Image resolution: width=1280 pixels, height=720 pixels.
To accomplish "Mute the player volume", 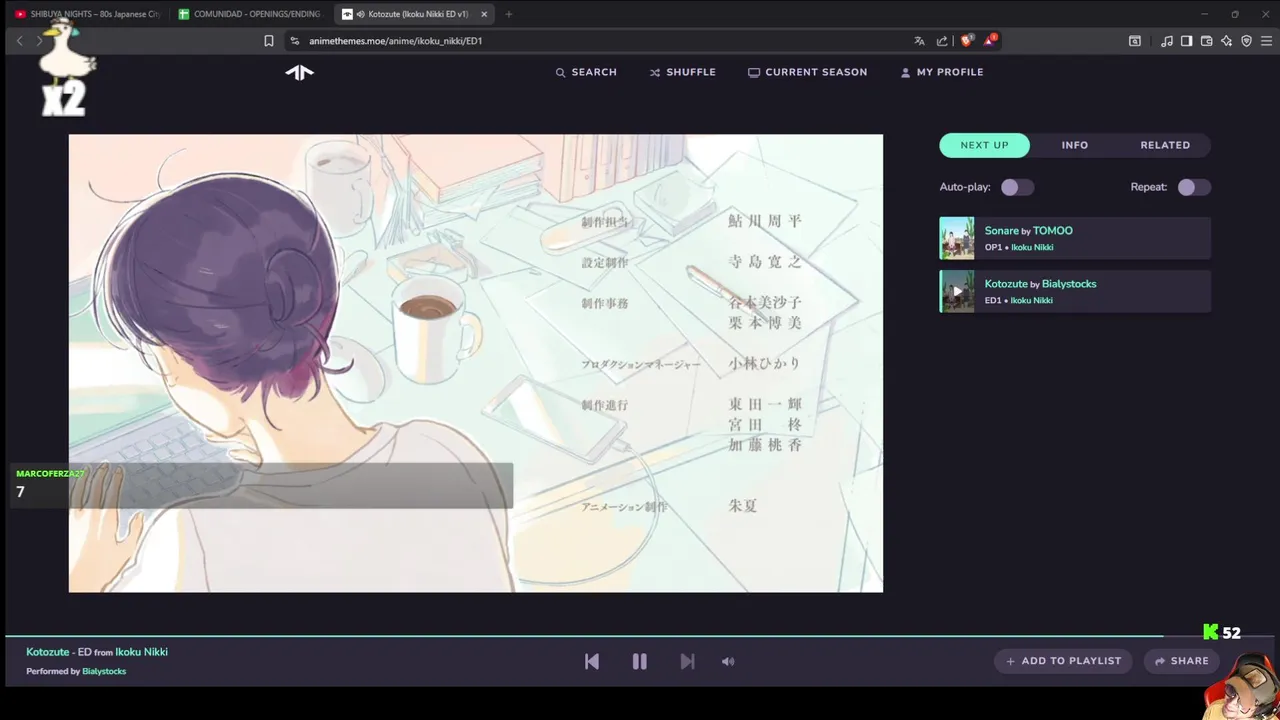I will coord(728,661).
